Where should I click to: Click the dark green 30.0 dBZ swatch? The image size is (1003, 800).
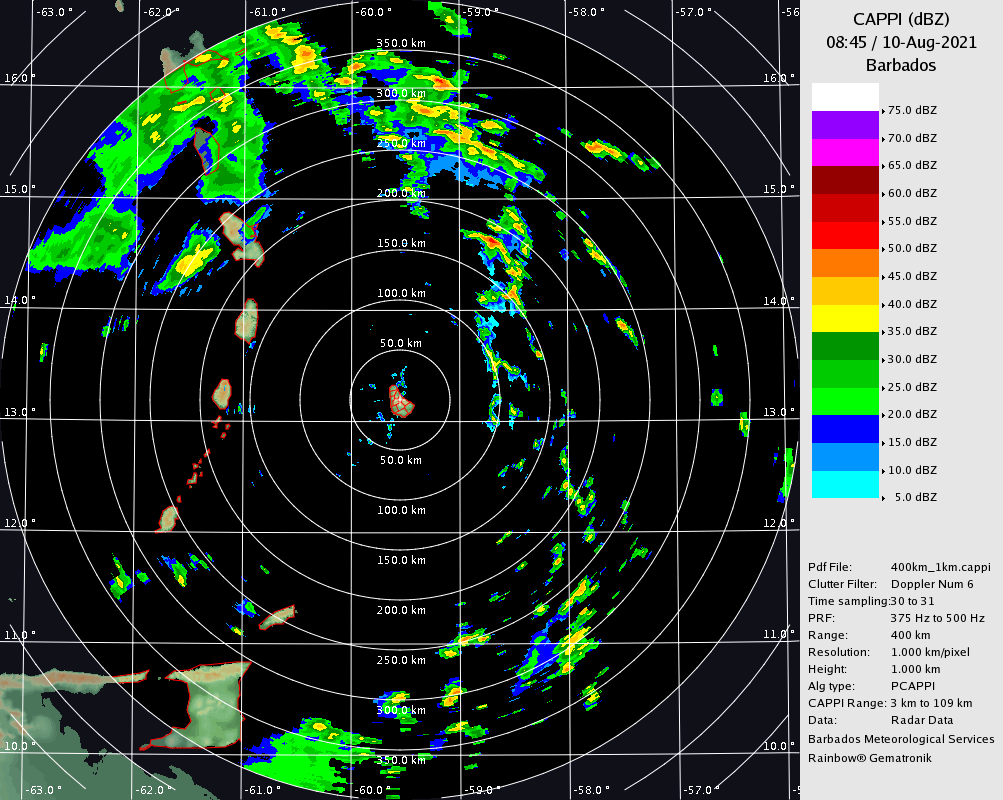845,346
